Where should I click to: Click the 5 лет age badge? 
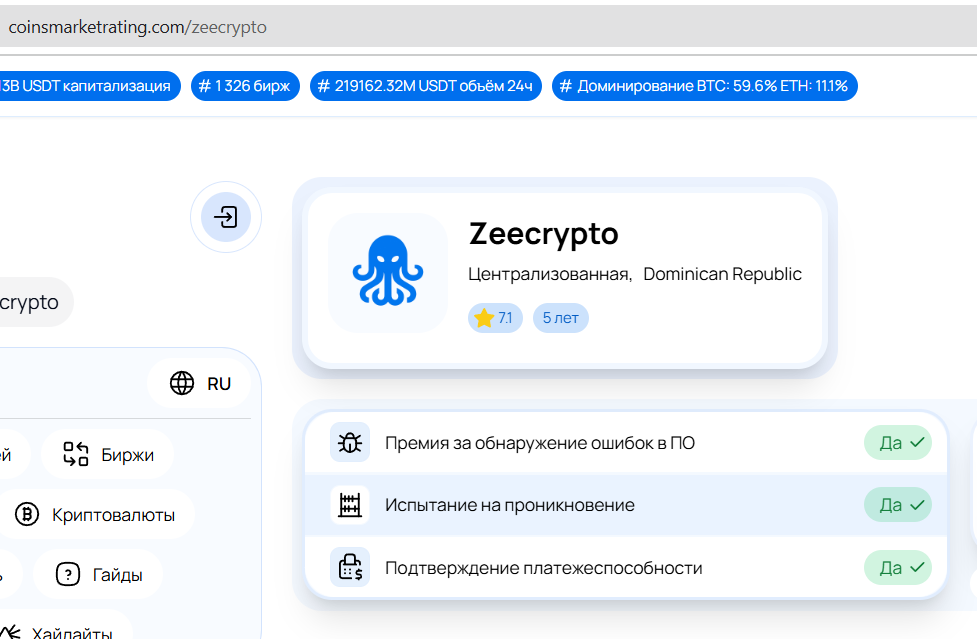560,318
